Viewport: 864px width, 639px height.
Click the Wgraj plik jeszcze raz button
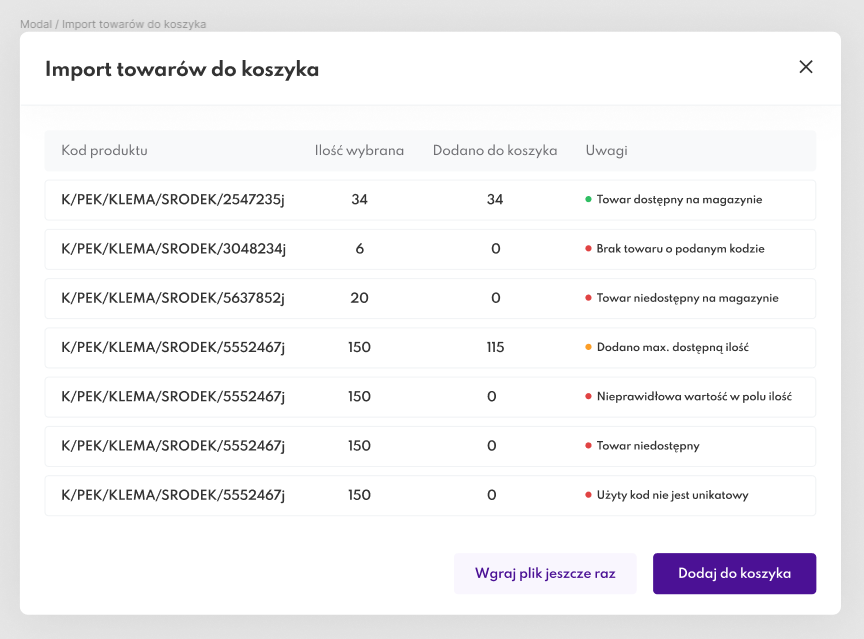[545, 574]
